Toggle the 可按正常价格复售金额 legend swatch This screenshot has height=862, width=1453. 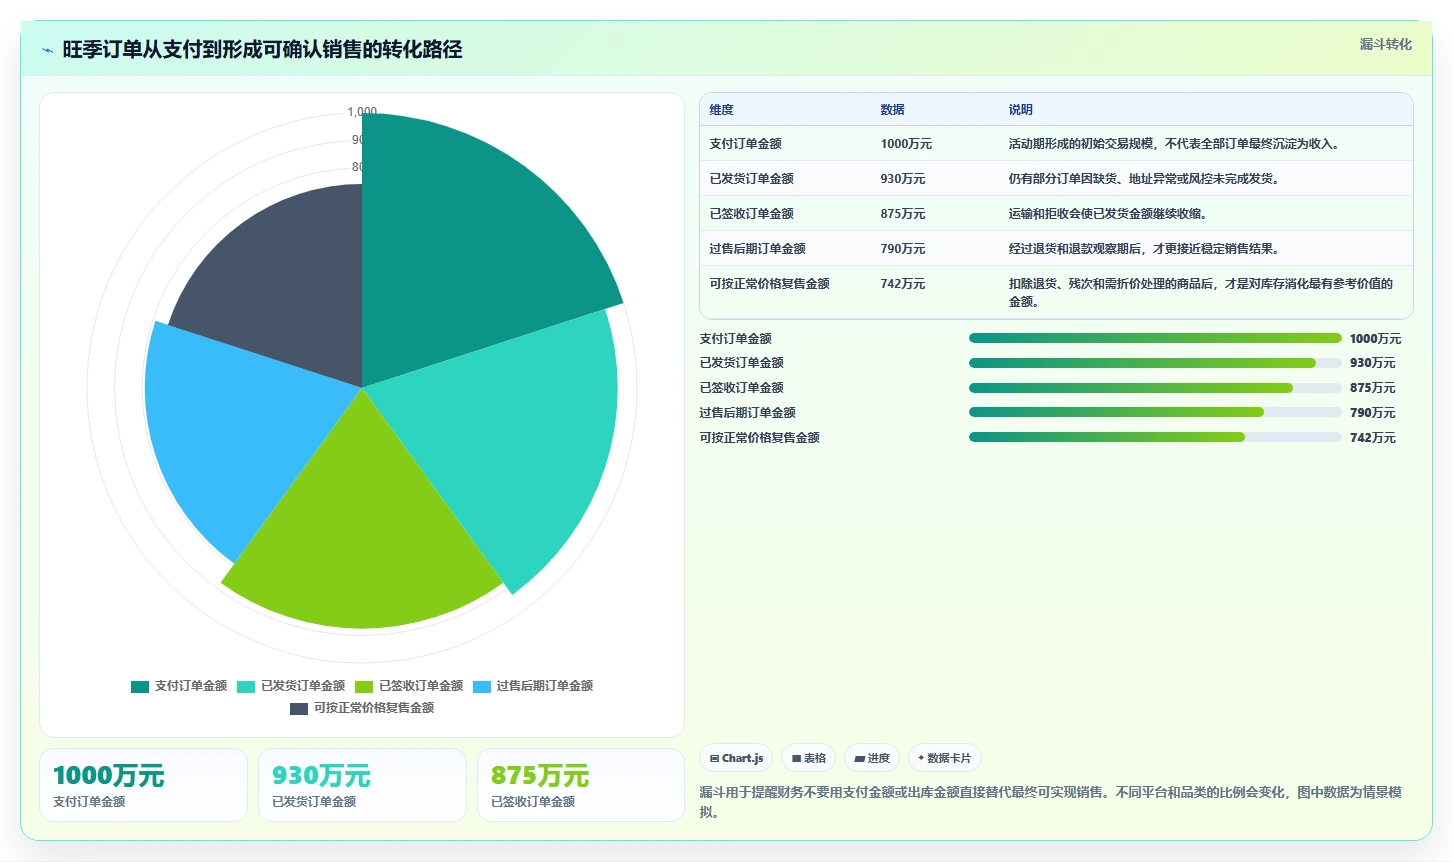pyautogui.click(x=299, y=708)
